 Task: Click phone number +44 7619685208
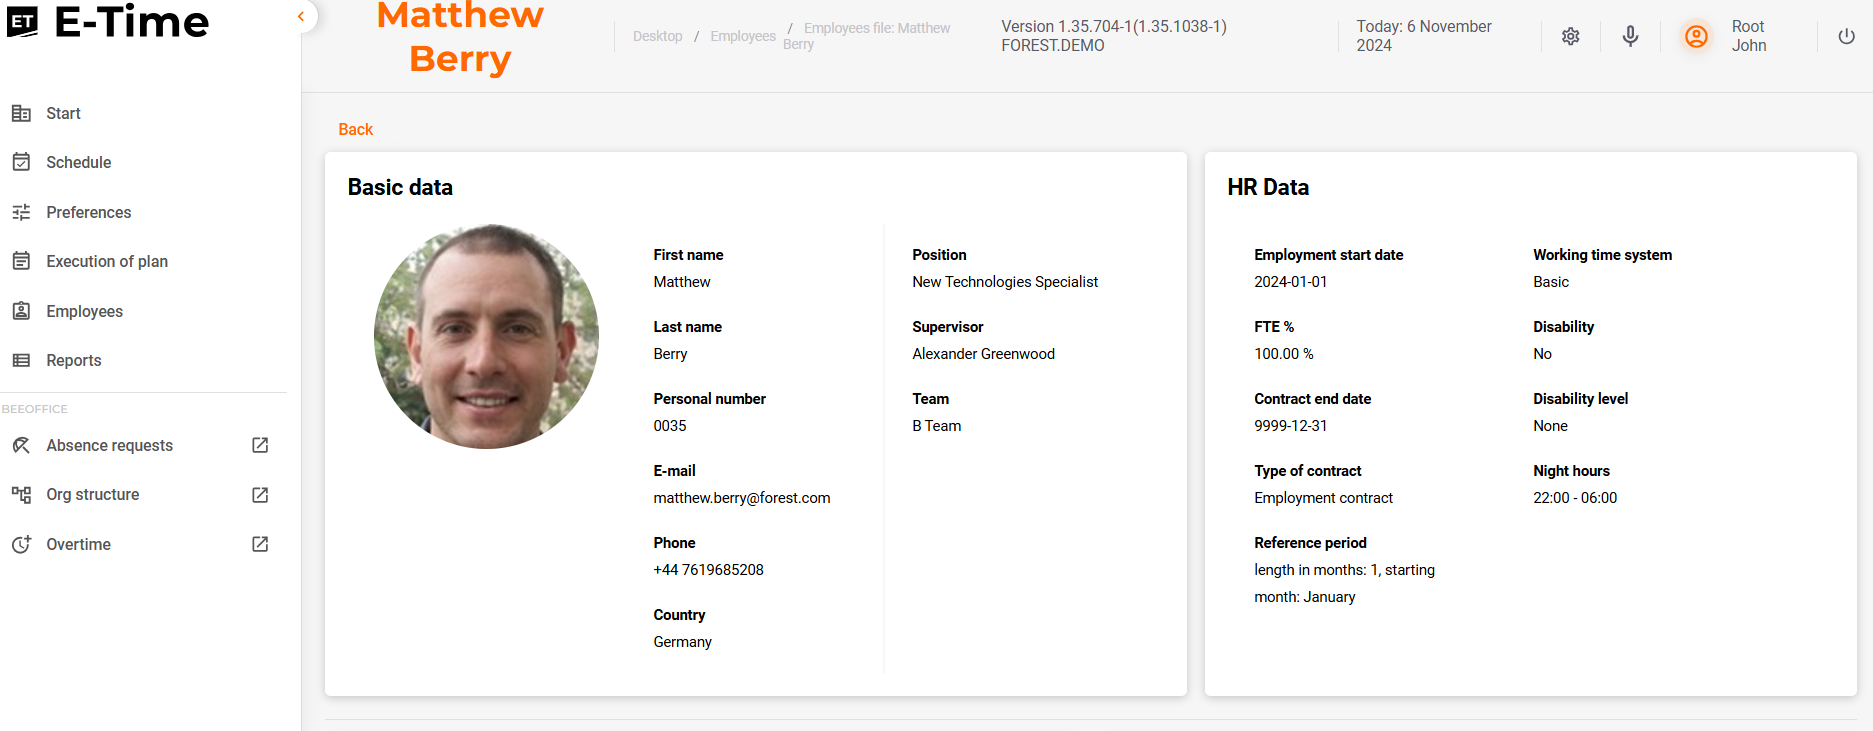pyautogui.click(x=708, y=570)
